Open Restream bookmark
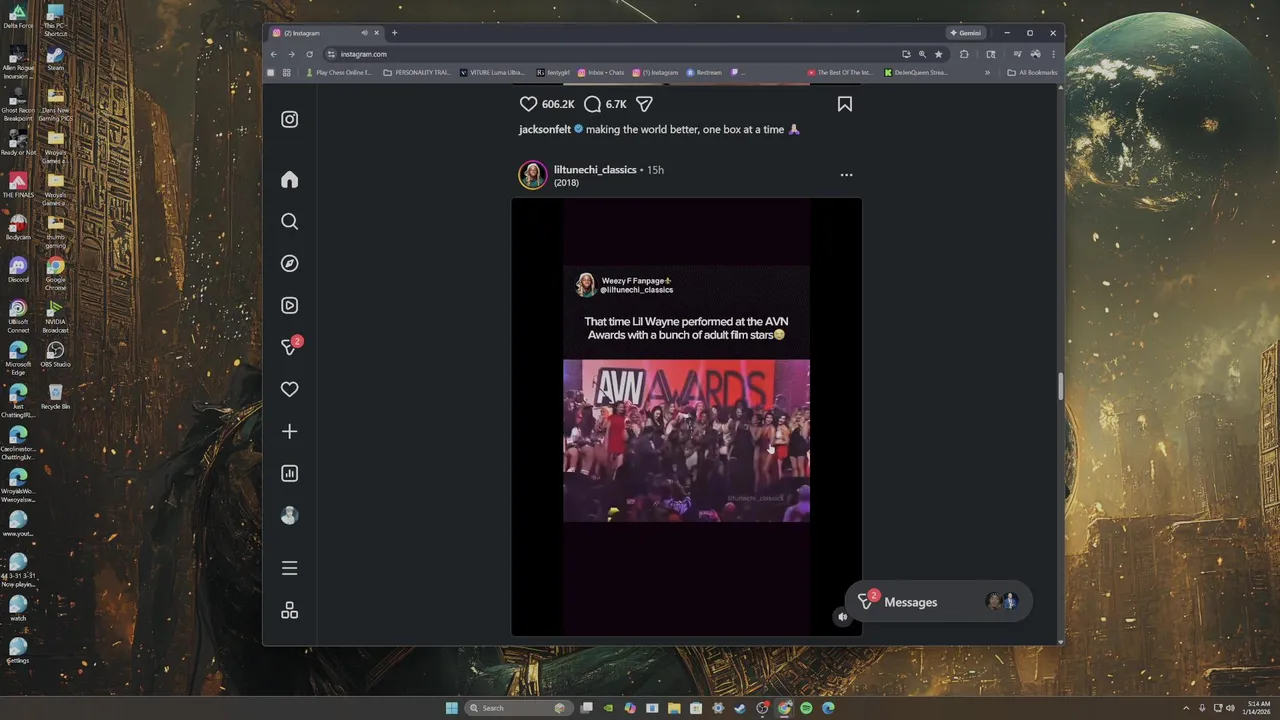Screen dimensions: 1280x720 coord(704,73)
